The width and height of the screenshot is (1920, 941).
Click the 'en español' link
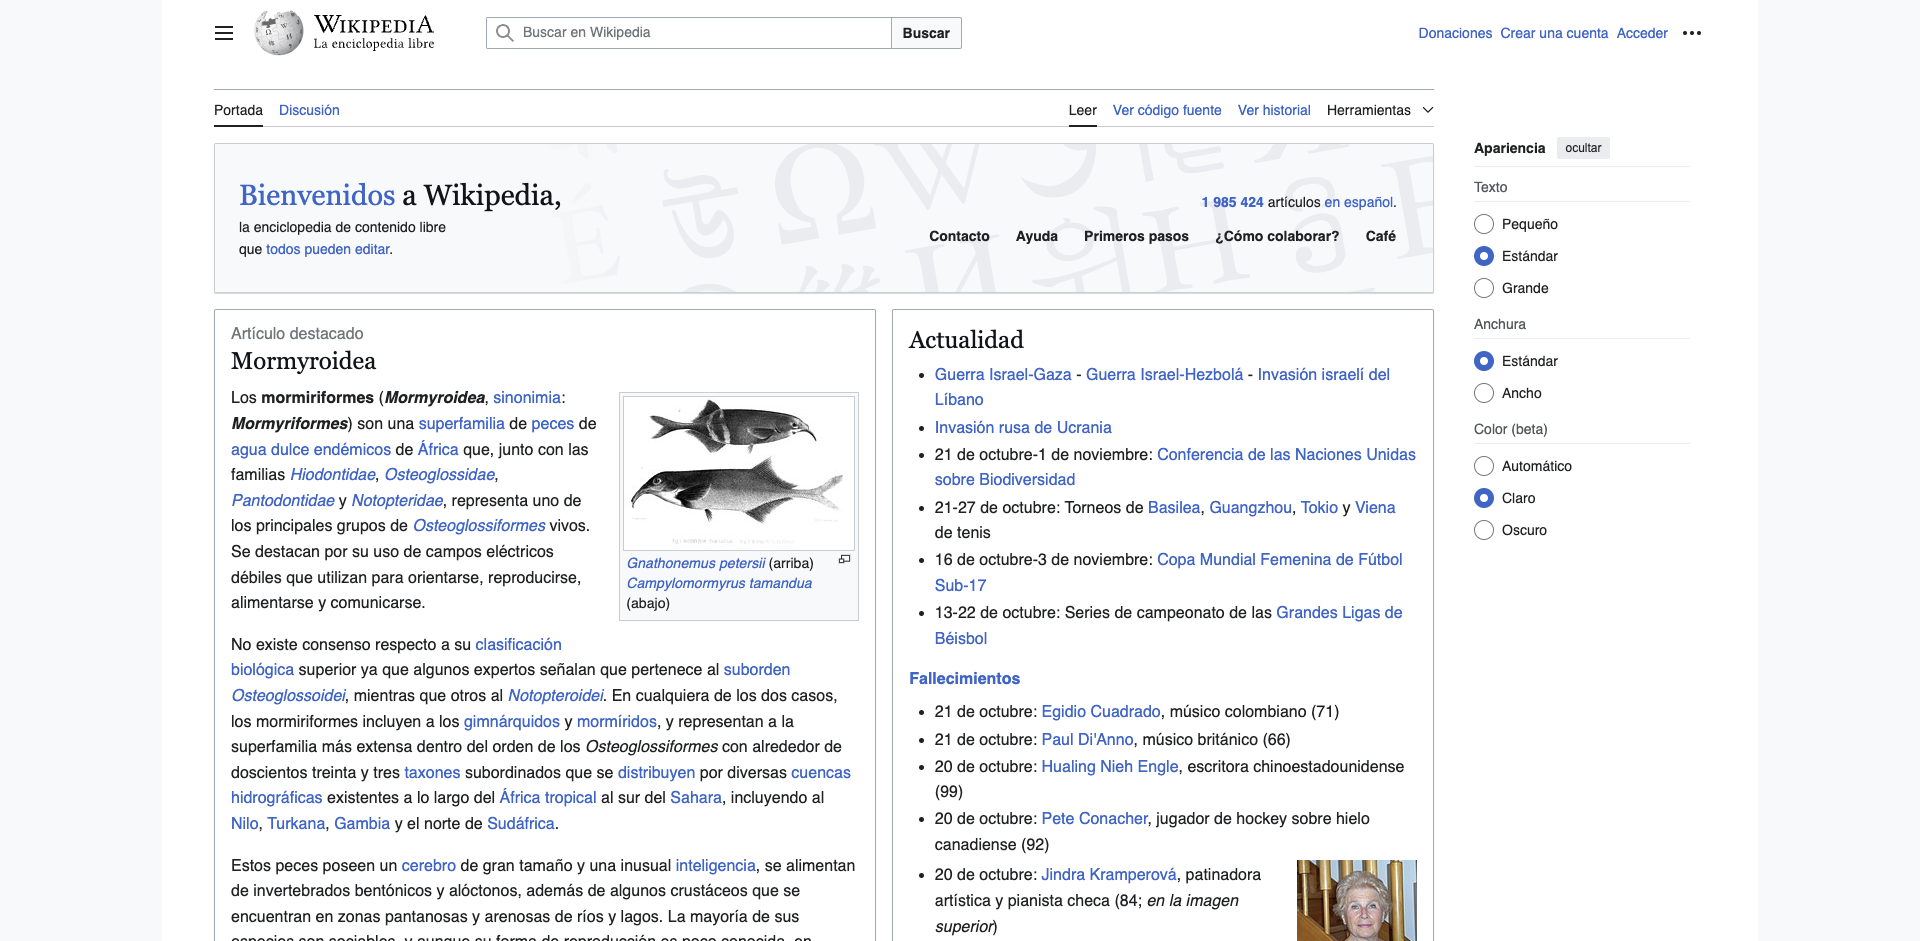1359,202
